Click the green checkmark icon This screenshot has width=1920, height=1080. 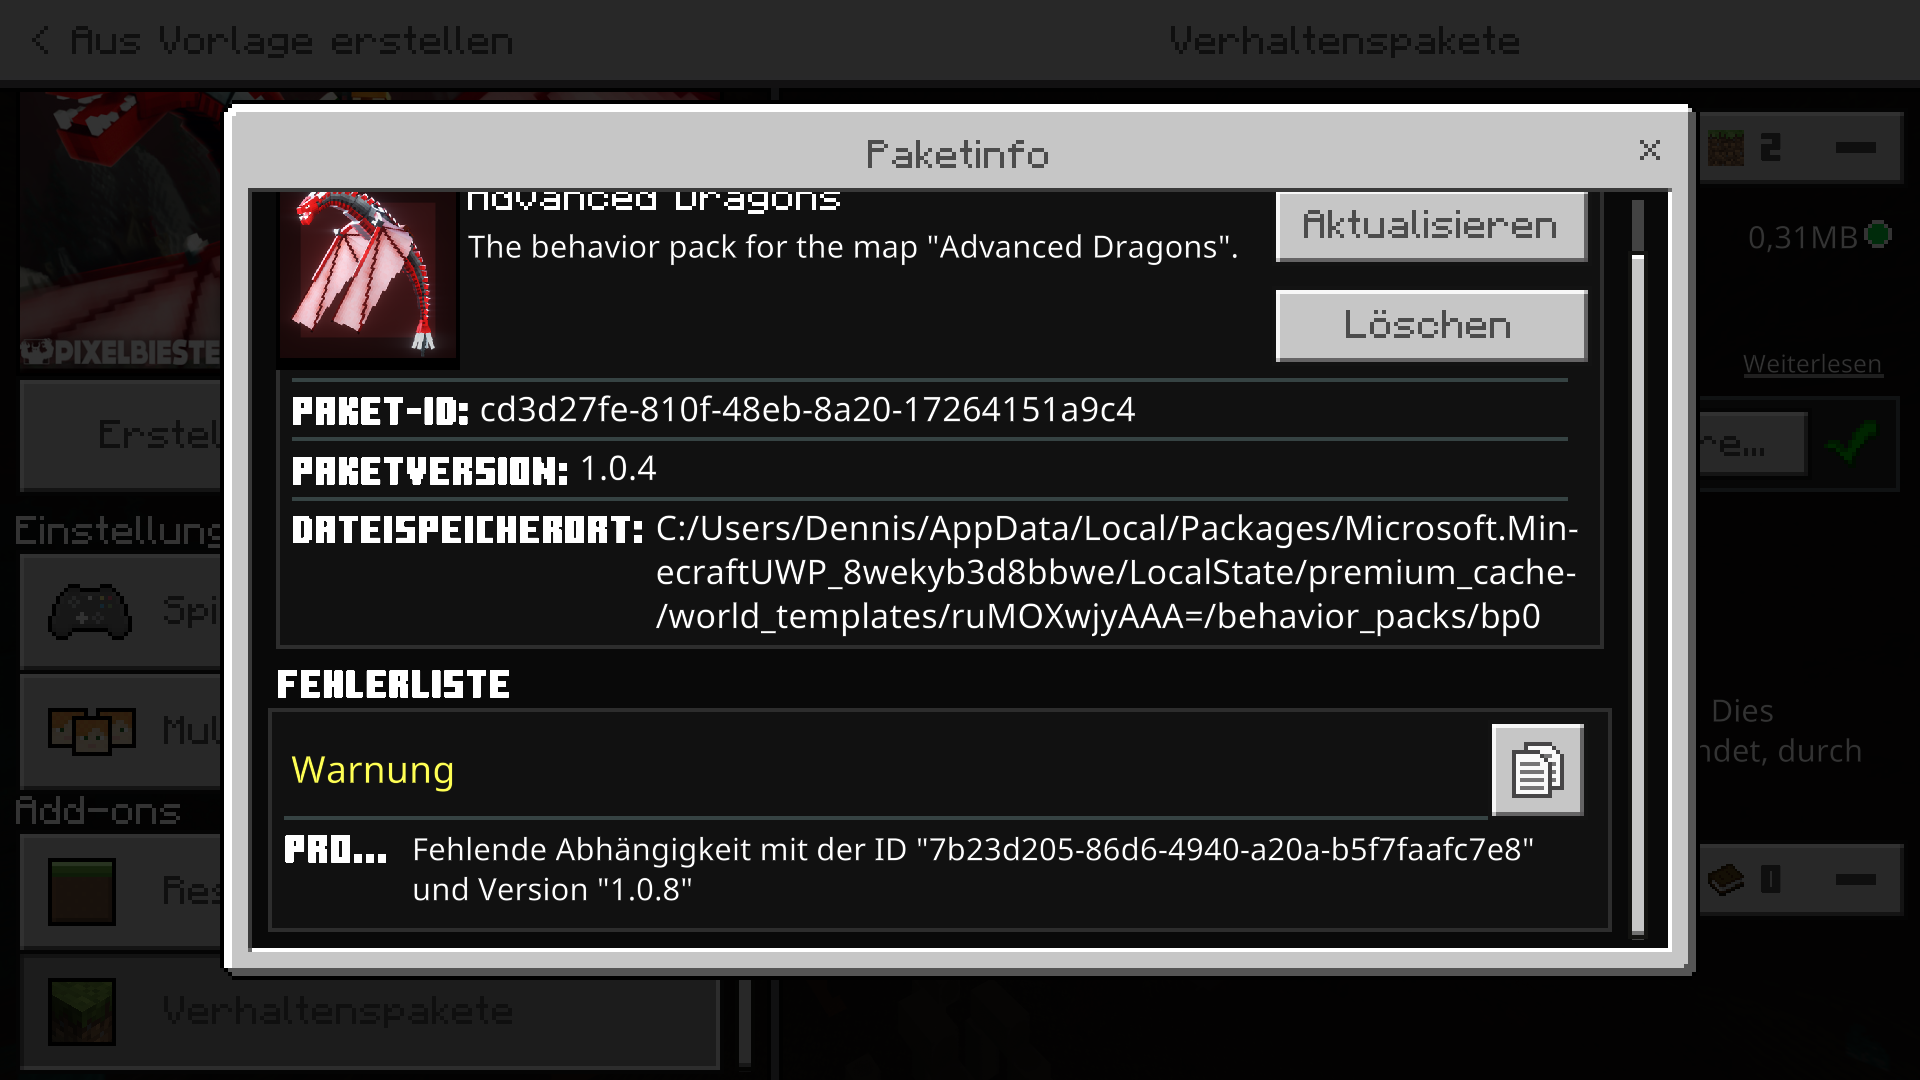(1852, 443)
